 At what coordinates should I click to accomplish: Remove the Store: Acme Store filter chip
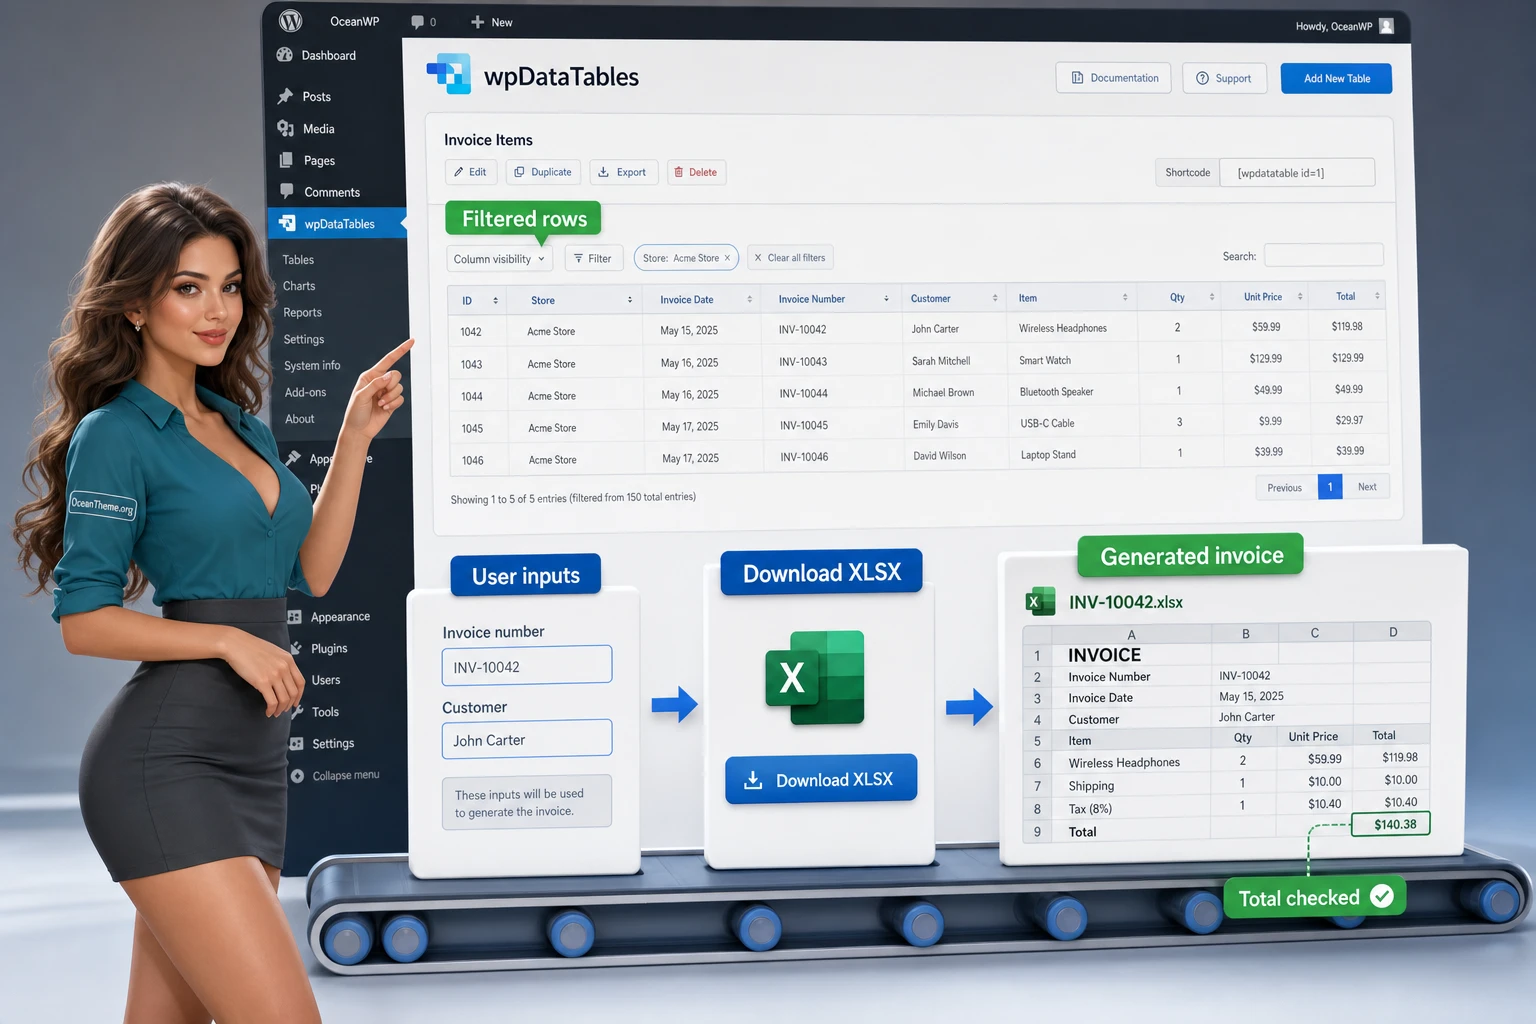coord(727,258)
